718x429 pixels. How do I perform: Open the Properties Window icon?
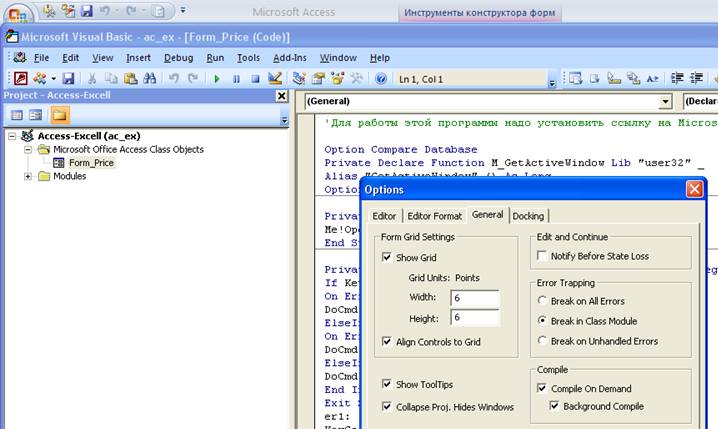318,79
